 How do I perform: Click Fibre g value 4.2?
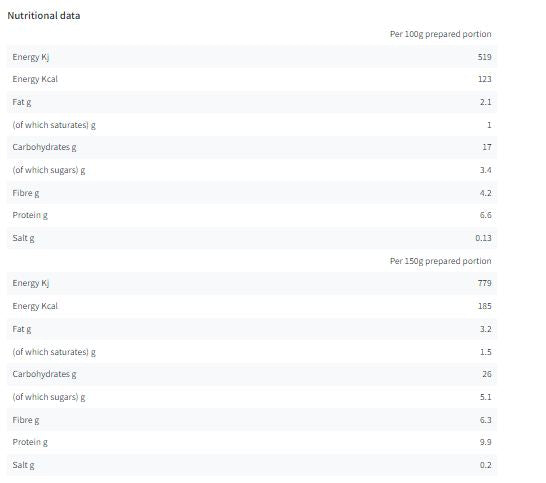point(485,193)
